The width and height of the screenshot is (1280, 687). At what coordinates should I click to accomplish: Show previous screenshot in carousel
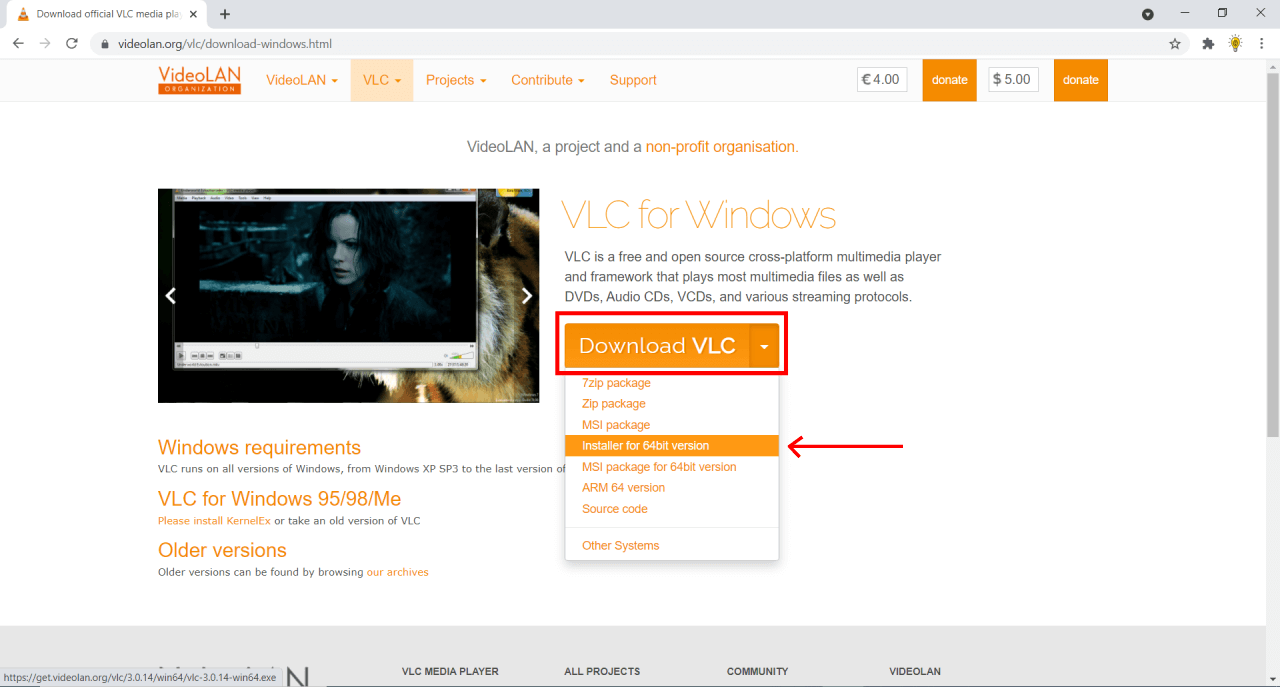click(171, 296)
